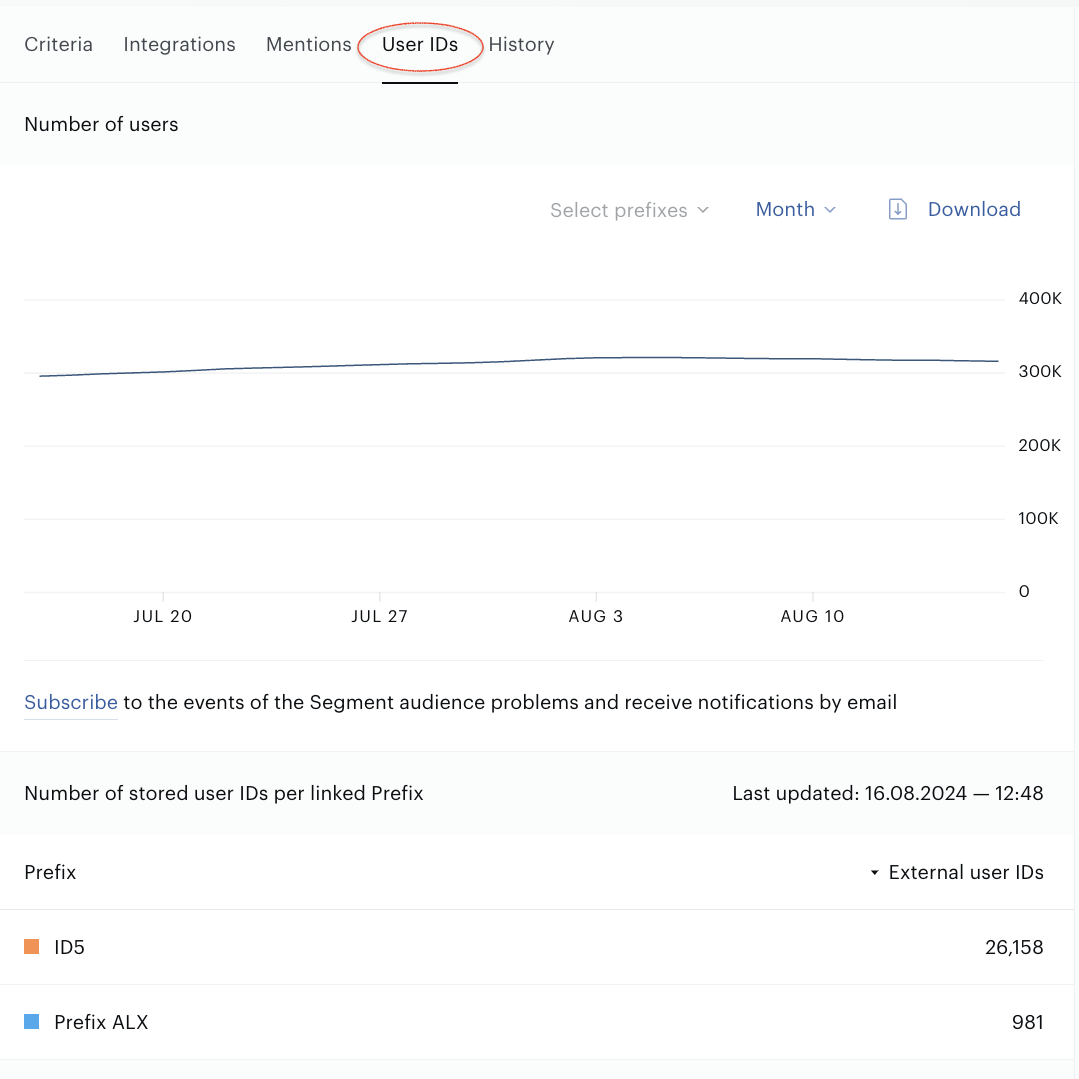The height and width of the screenshot is (1079, 1079).
Task: Expand the Select prefixes dropdown
Action: (629, 210)
